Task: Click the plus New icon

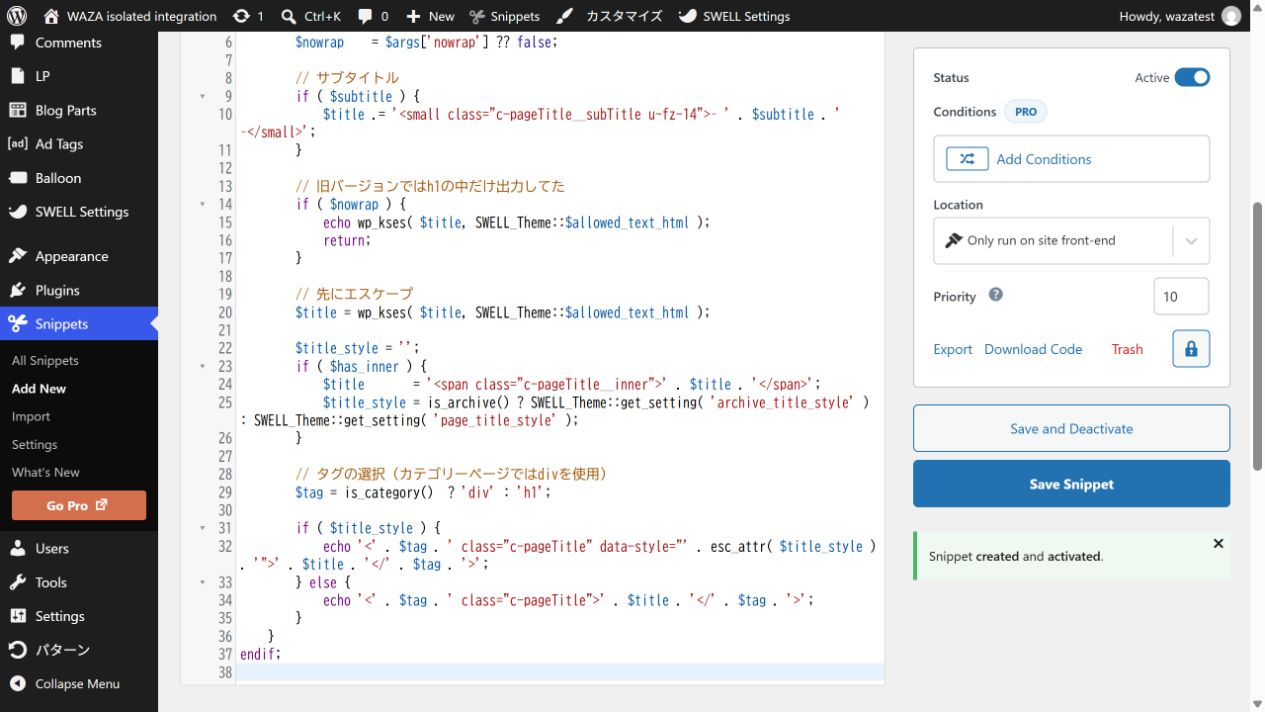Action: [x=413, y=16]
